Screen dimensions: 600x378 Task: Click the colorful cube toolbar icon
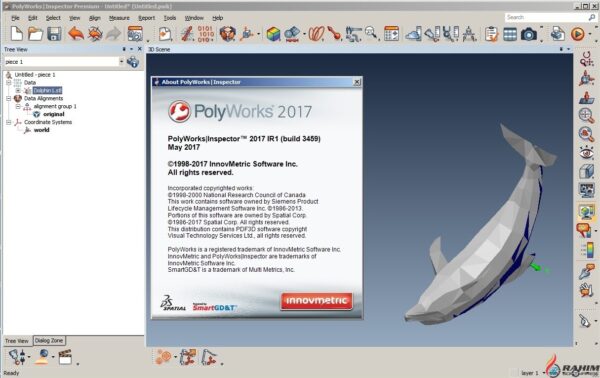[273, 34]
